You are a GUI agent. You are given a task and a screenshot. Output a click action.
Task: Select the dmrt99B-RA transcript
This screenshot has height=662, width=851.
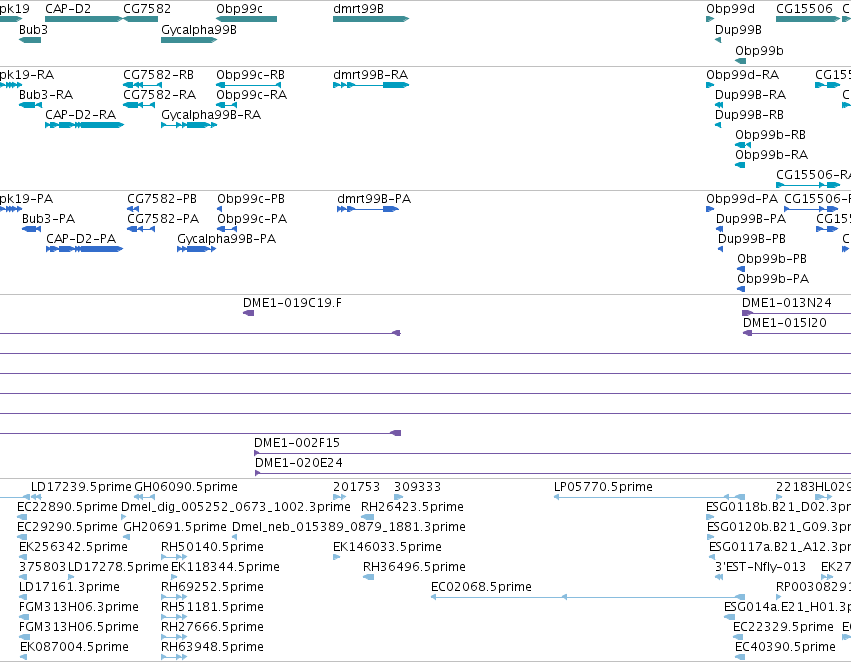[x=371, y=85]
